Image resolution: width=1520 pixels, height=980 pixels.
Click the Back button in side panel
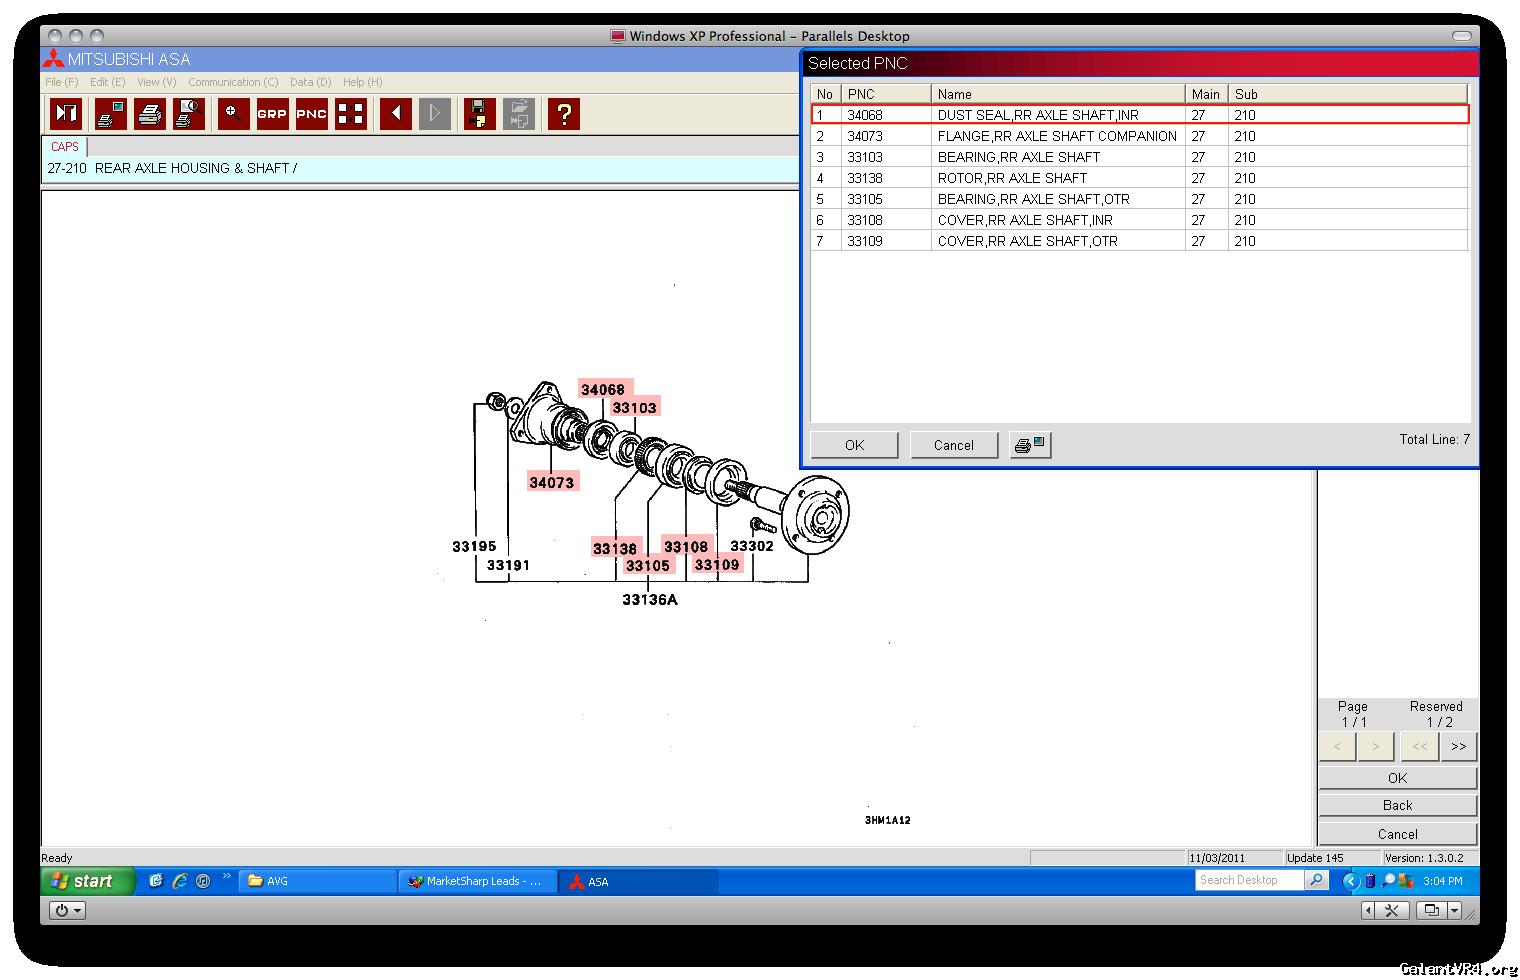point(1397,805)
